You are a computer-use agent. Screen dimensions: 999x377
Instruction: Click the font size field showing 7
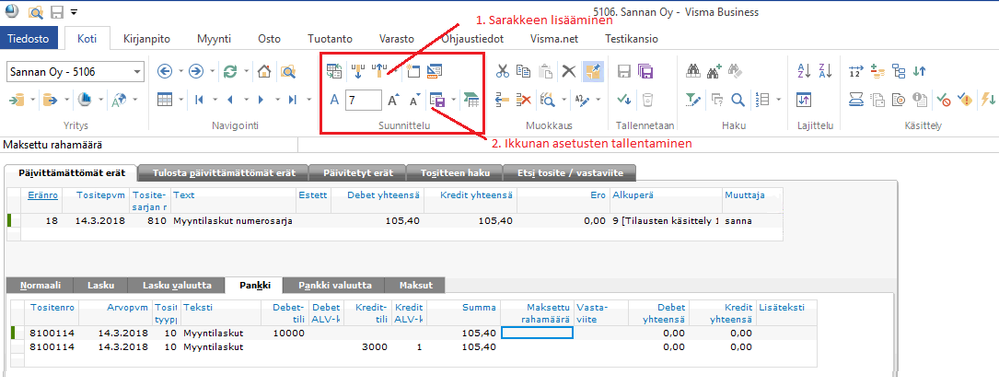tap(363, 100)
